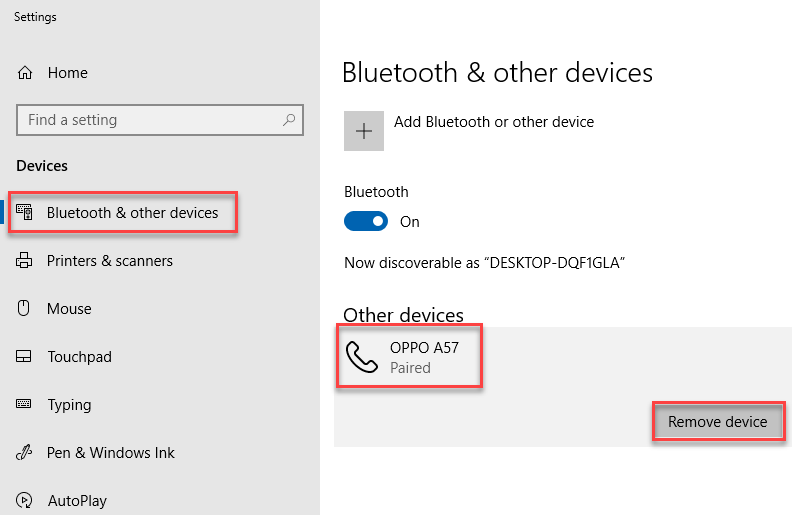Viewport: 806px width, 515px height.
Task: Click the AutoPlay icon in sidebar
Action: (24, 500)
